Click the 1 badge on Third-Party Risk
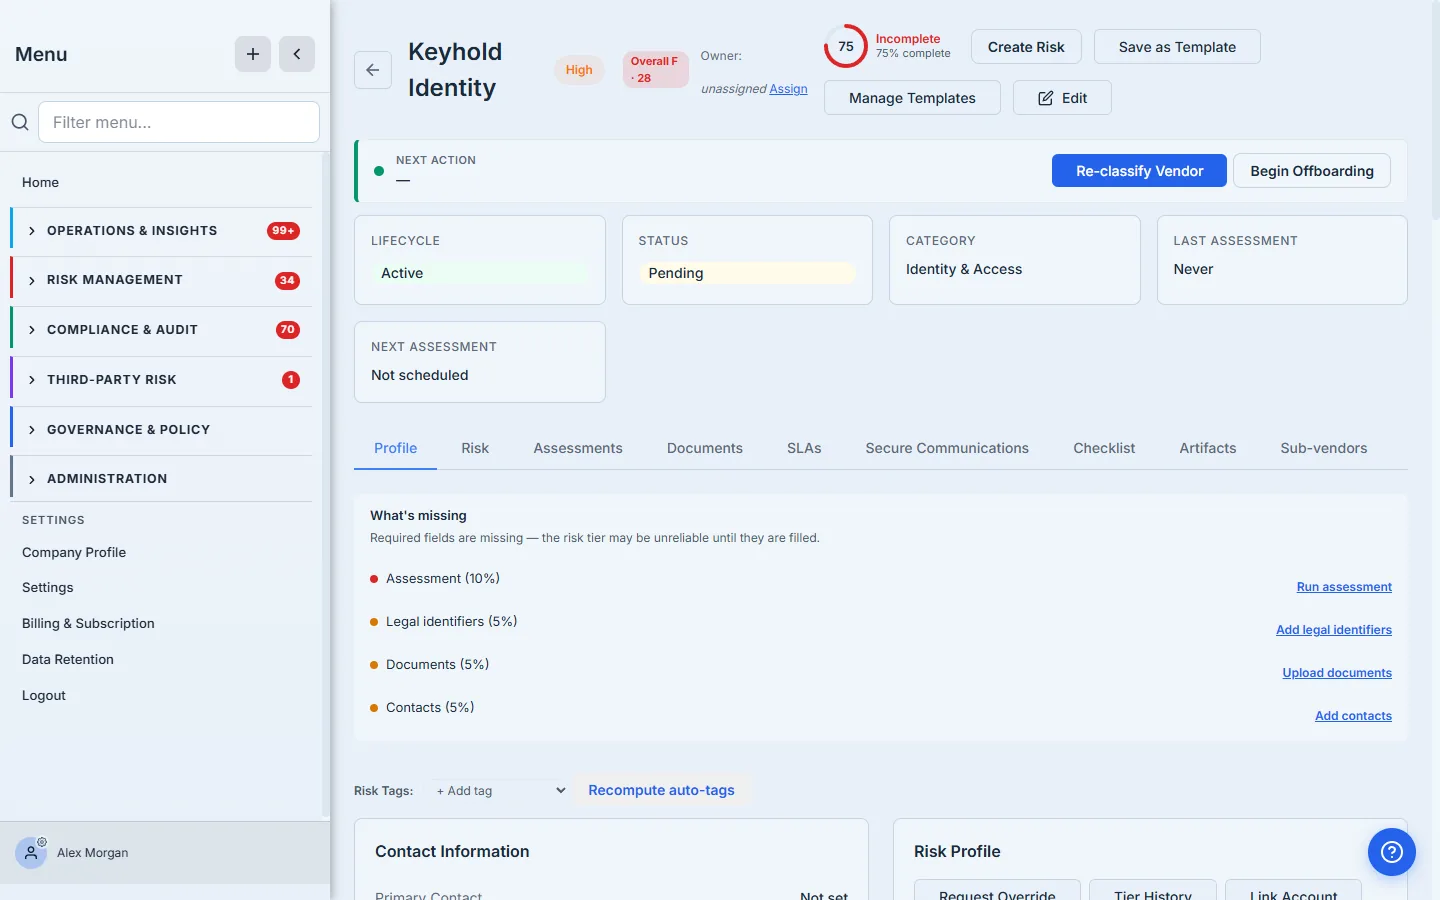 pos(291,380)
